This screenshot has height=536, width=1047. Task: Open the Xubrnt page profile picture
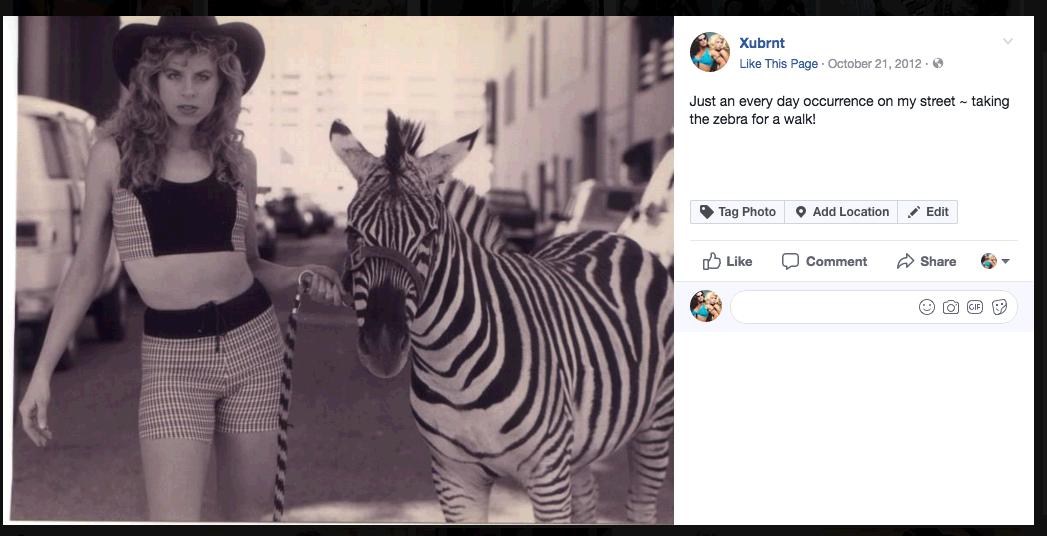pyautogui.click(x=709, y=52)
